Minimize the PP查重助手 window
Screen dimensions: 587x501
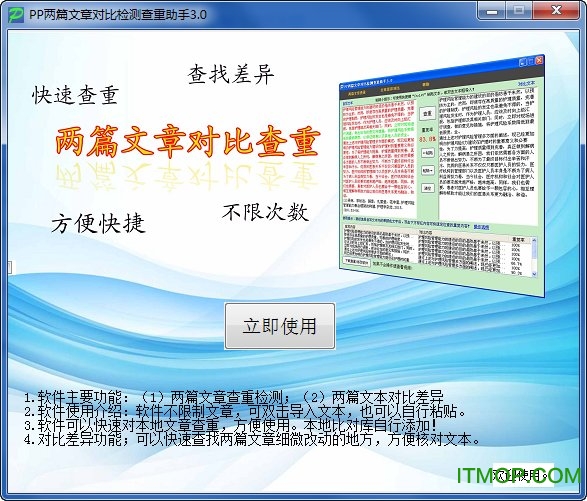[x=492, y=11]
